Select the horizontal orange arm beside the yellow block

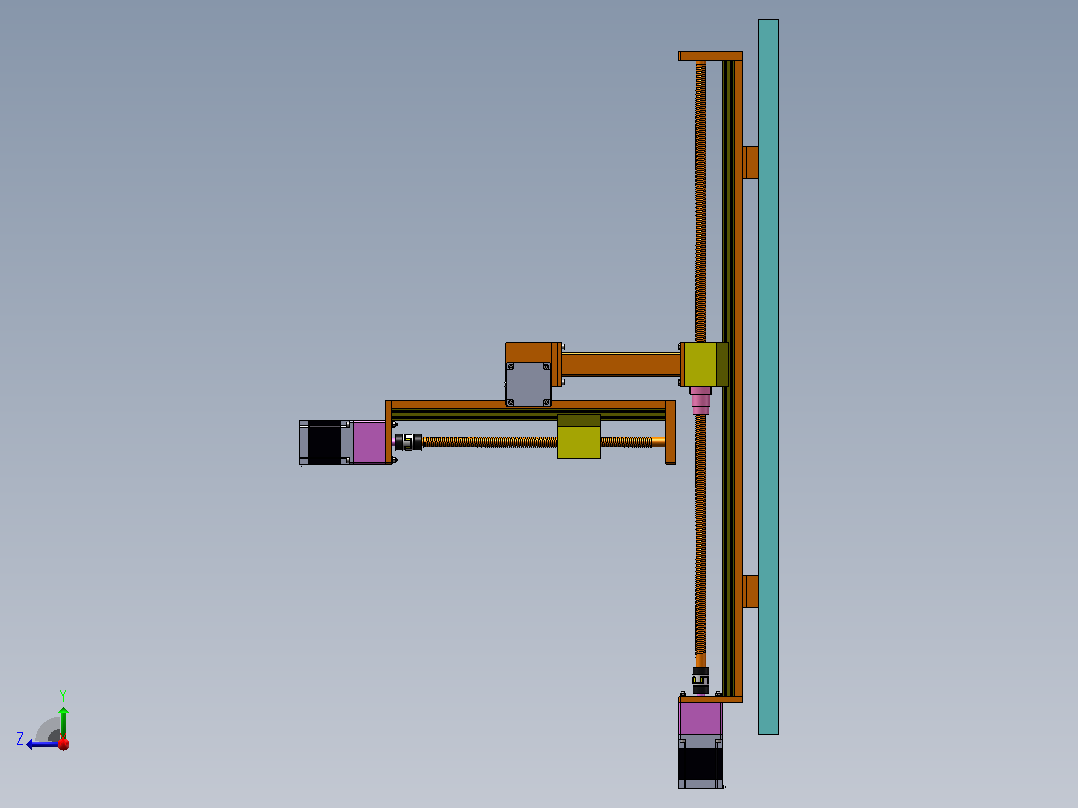621,364
